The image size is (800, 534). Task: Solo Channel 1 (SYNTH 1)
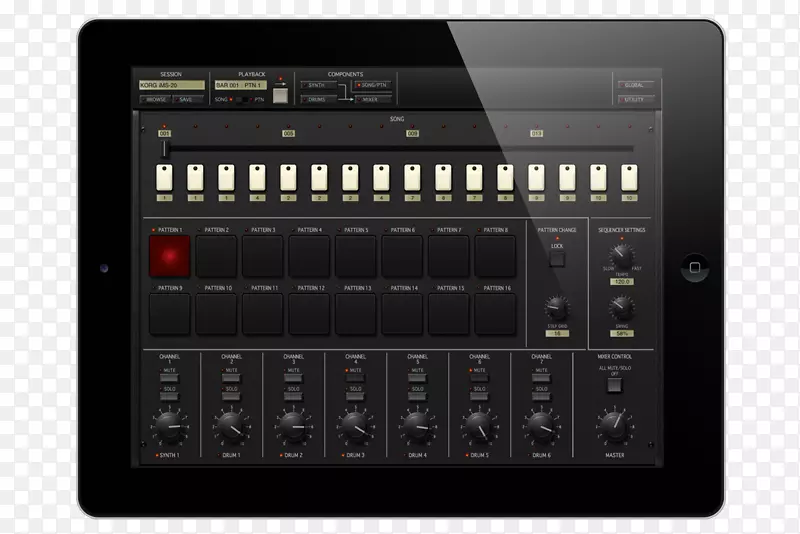169,396
